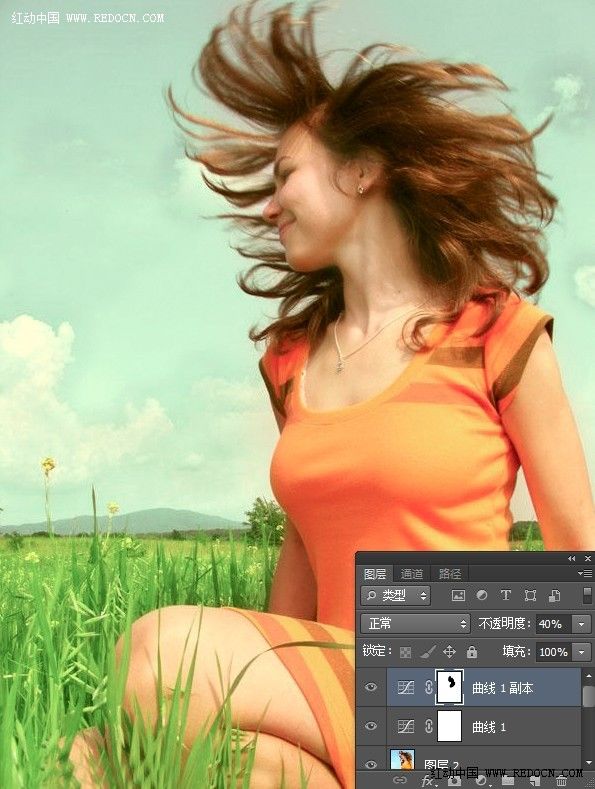Filter layers by adjustment layer type
The height and width of the screenshot is (789, 595).
[x=482, y=595]
